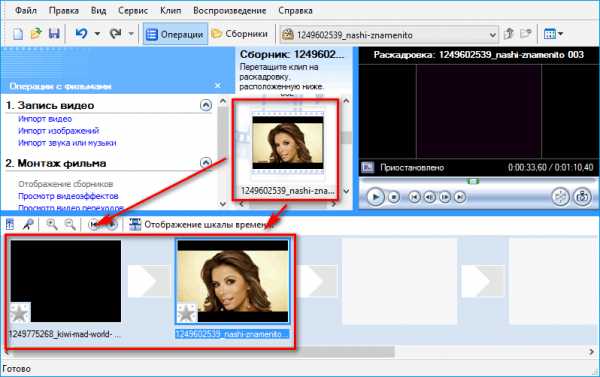Click the zoom out magnifier icon
The height and width of the screenshot is (377, 600).
pyautogui.click(x=70, y=224)
